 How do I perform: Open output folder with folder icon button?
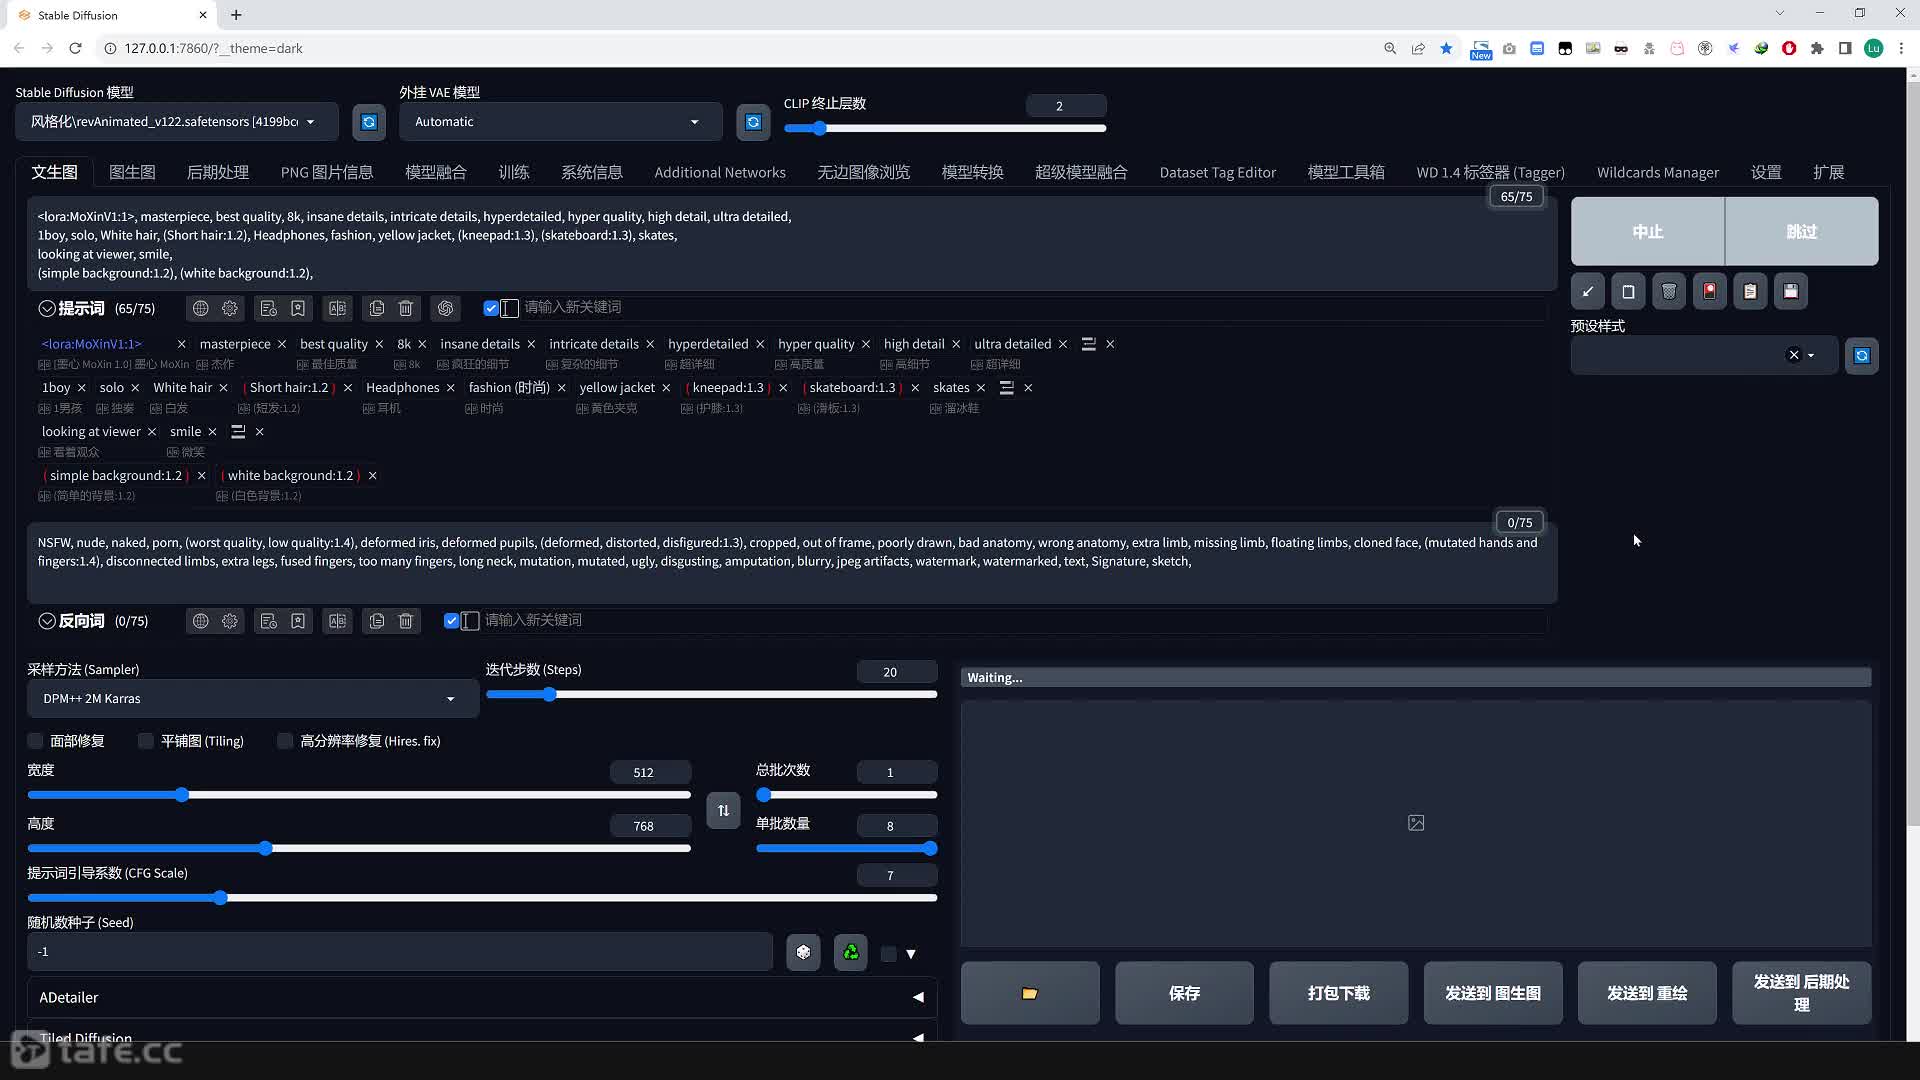click(1030, 993)
